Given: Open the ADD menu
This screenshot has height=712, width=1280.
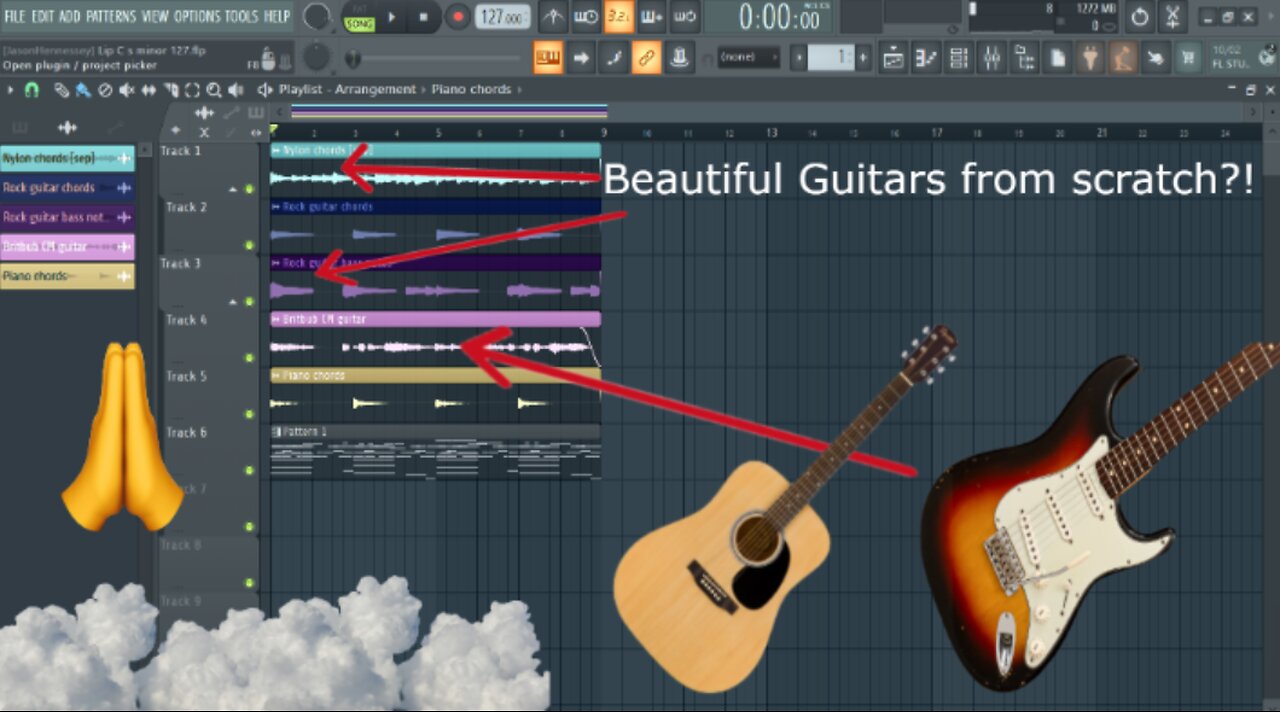Looking at the screenshot, I should click(69, 16).
